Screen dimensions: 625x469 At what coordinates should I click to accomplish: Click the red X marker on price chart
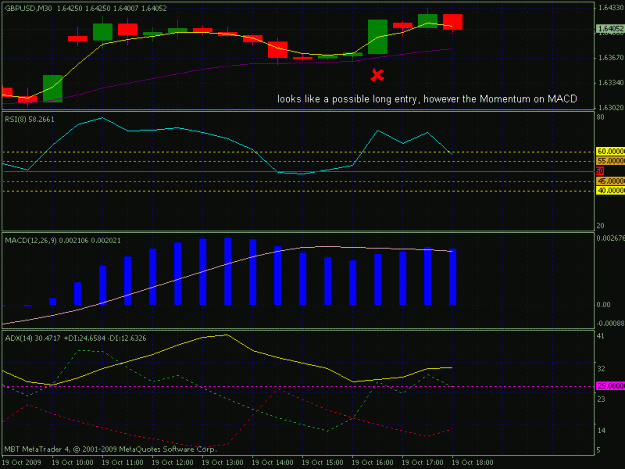click(x=377, y=75)
